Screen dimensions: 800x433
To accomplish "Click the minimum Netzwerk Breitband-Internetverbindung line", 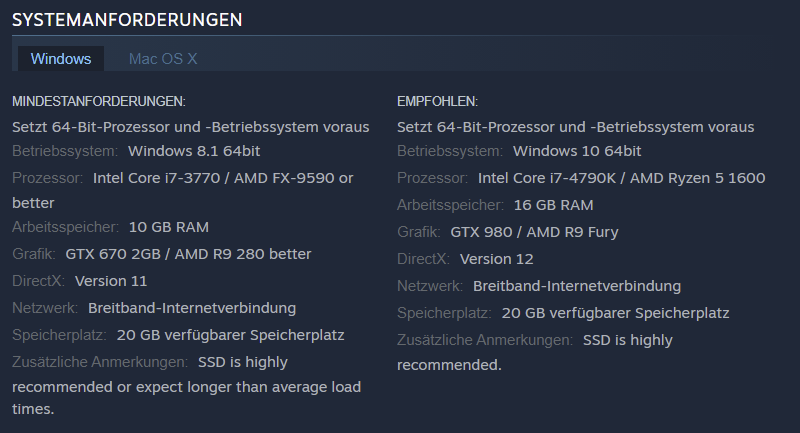I will pyautogui.click(x=192, y=308).
